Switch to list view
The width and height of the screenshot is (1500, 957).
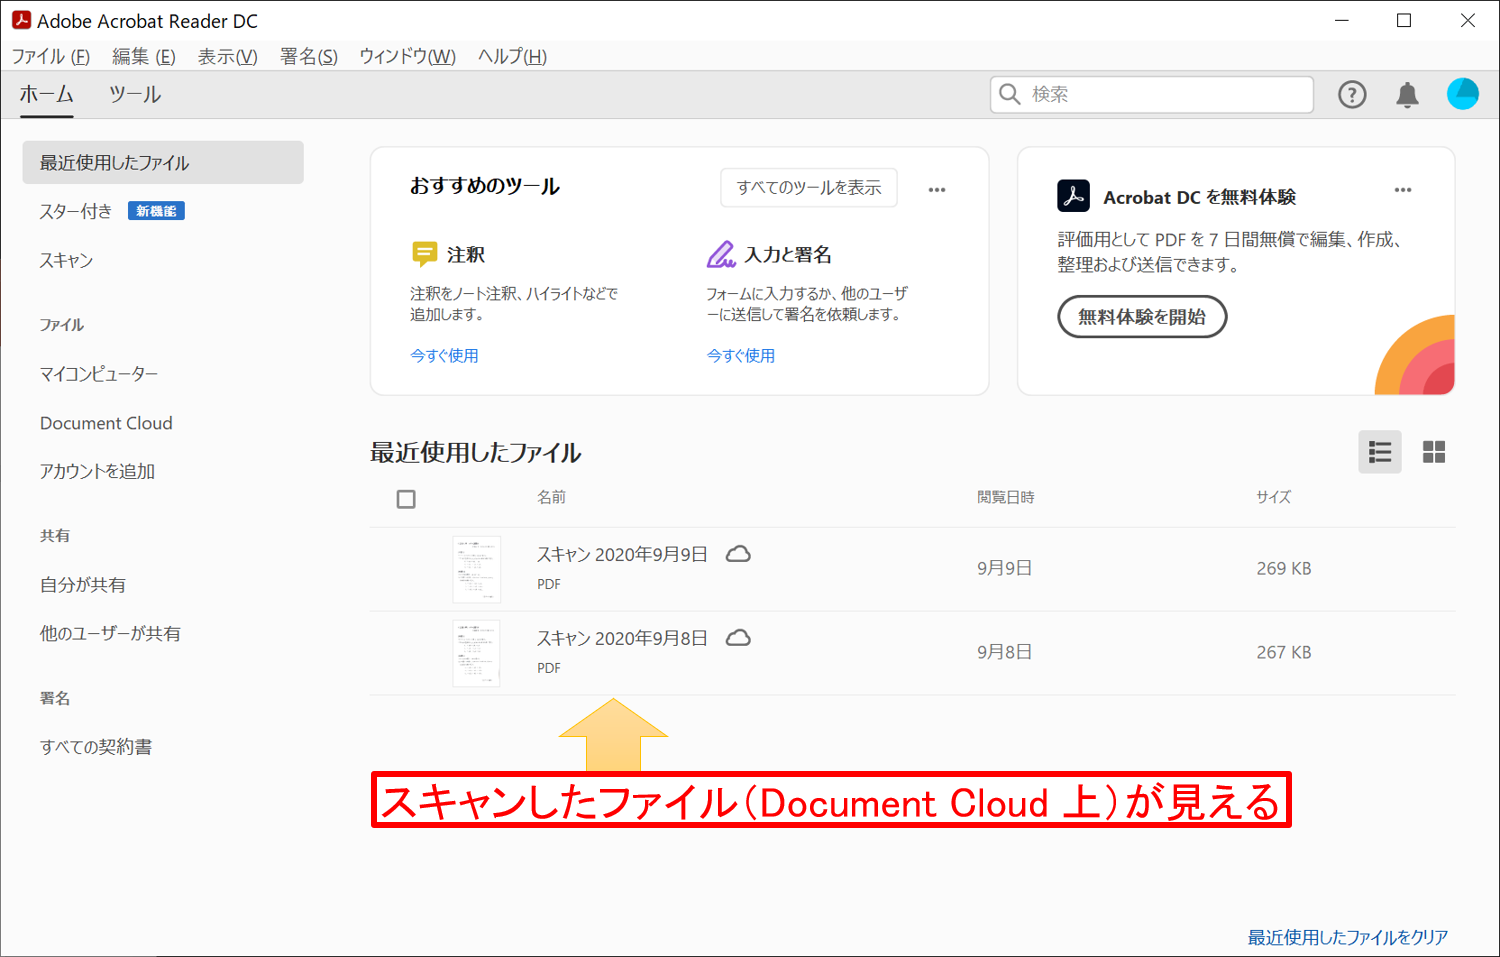point(1380,452)
